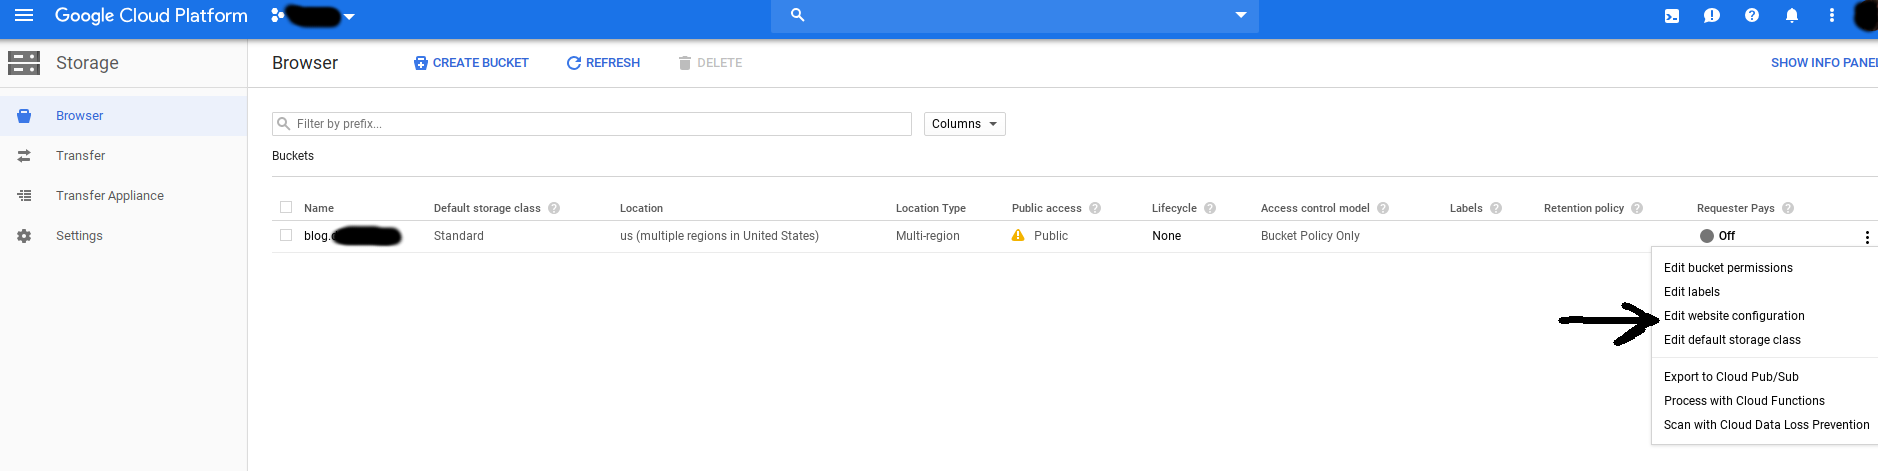Choose Scan with Cloud Data Loss Prevention
The width and height of the screenshot is (1878, 471).
(x=1765, y=425)
